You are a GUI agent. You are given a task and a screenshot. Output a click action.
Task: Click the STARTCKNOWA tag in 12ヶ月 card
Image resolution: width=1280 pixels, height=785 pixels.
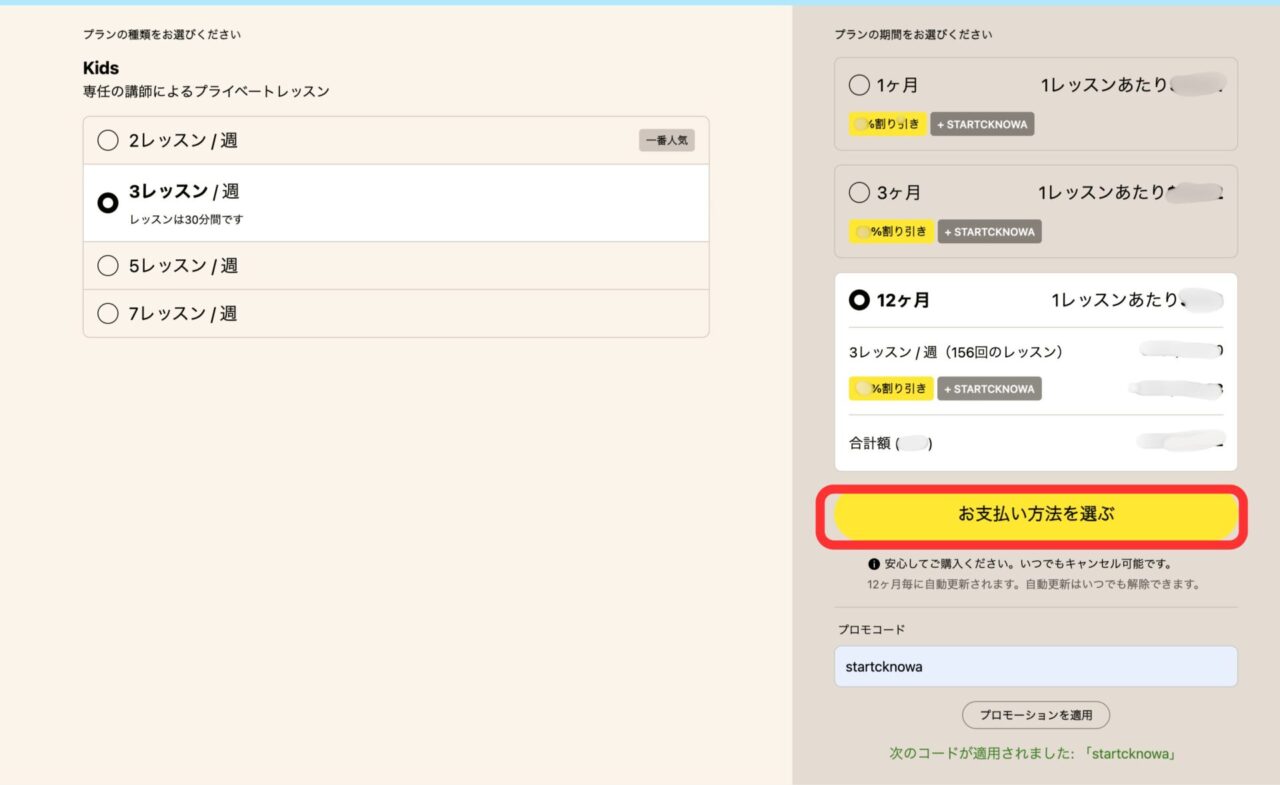990,388
